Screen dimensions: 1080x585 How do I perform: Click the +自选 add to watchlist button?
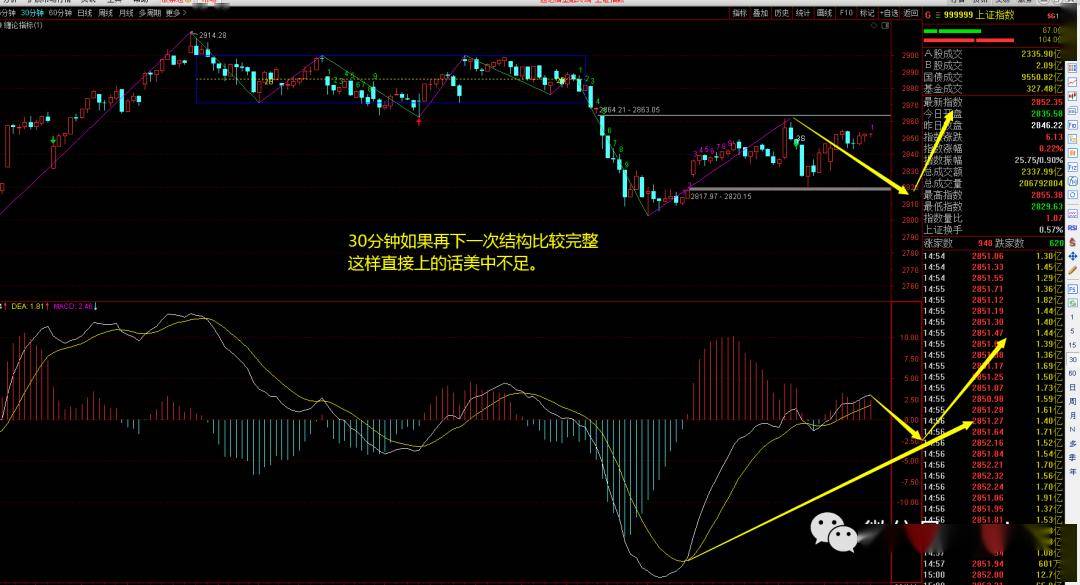pos(889,13)
